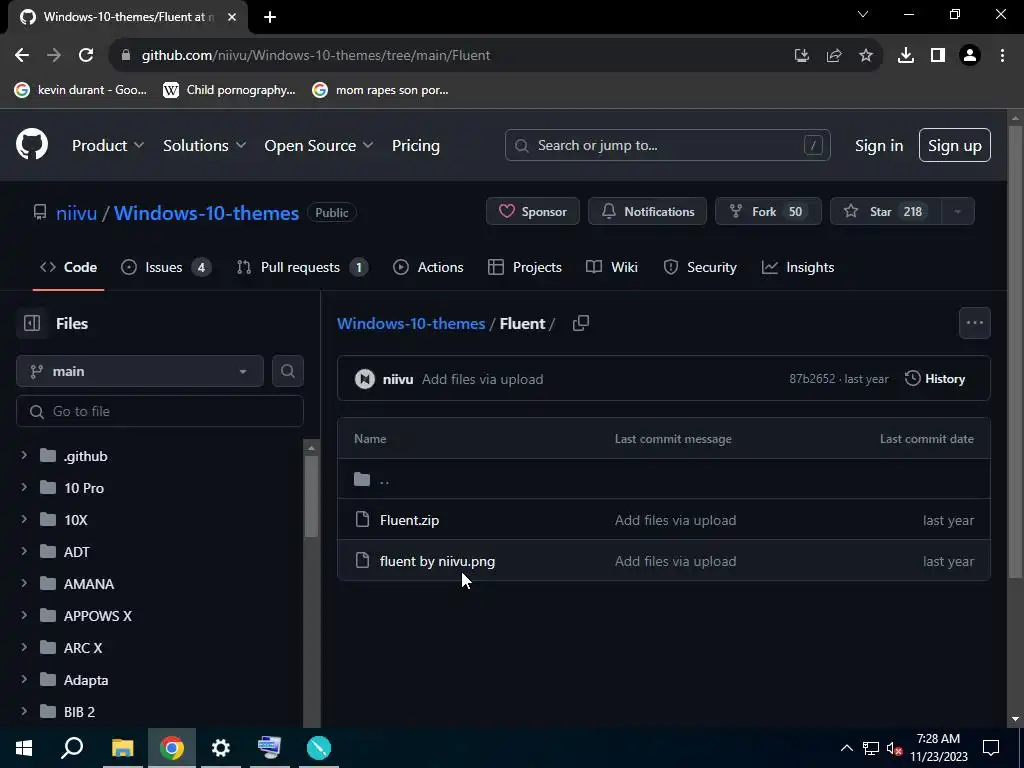This screenshot has height=768, width=1024.
Task: Click Windows-10-themes in the breadcrumb
Action: pyautogui.click(x=411, y=323)
